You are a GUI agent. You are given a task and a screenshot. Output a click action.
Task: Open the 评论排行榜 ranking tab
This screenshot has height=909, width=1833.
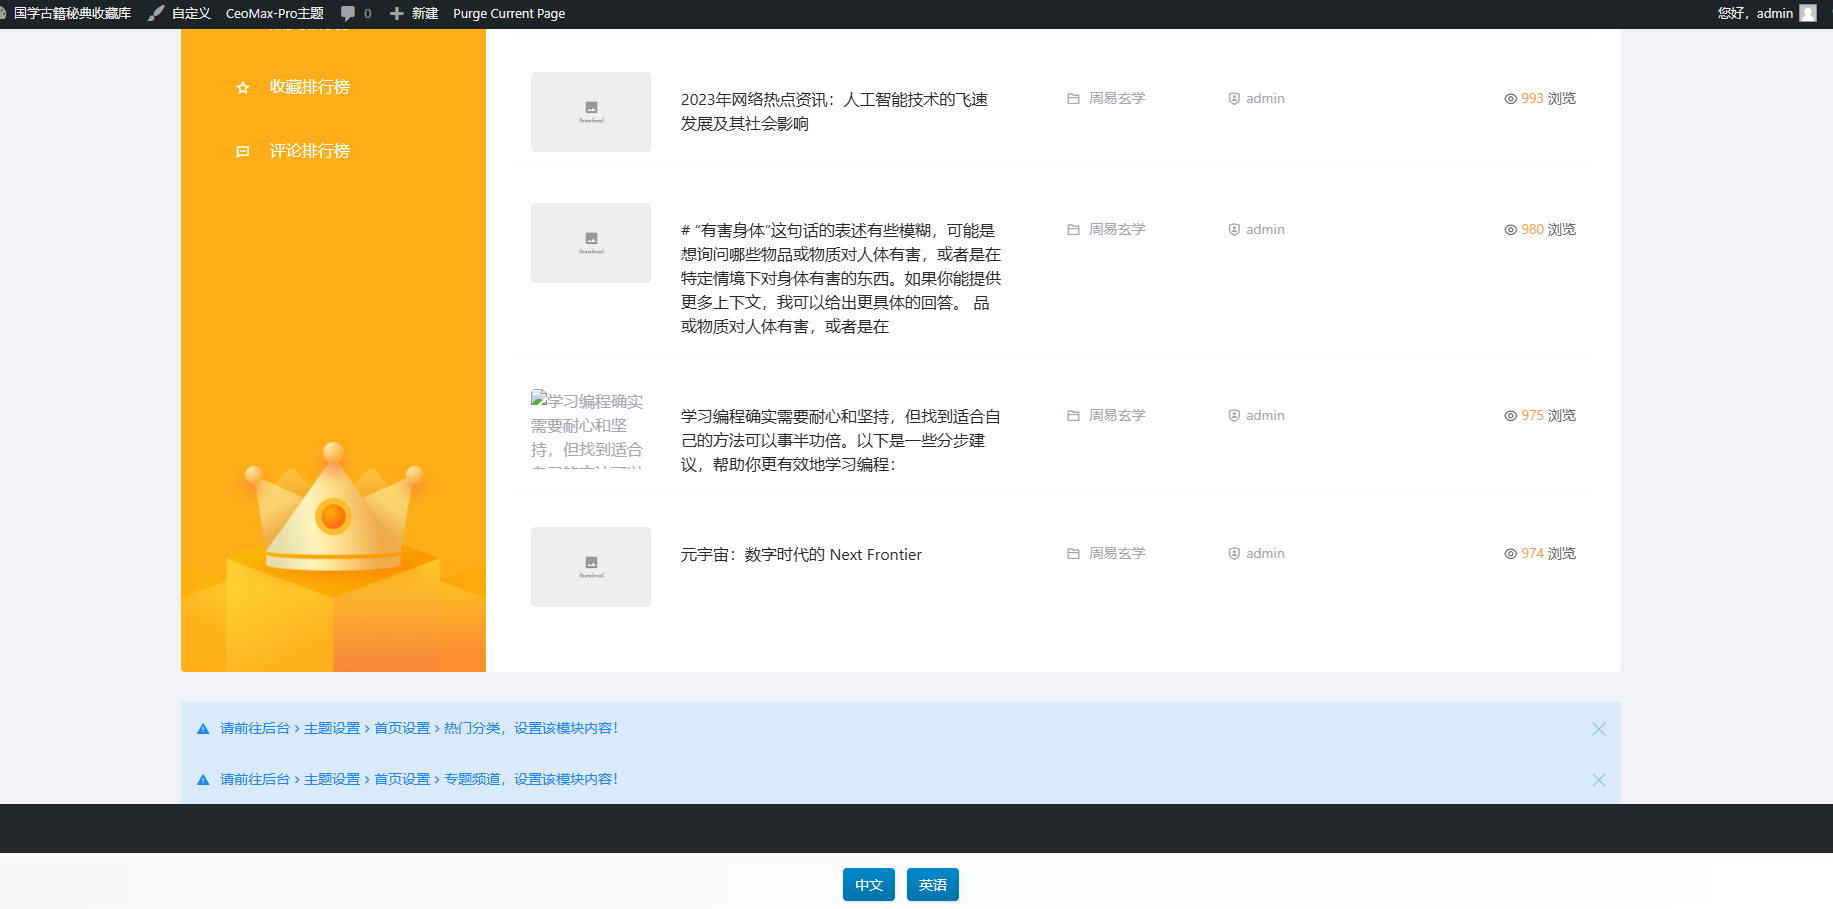point(310,151)
